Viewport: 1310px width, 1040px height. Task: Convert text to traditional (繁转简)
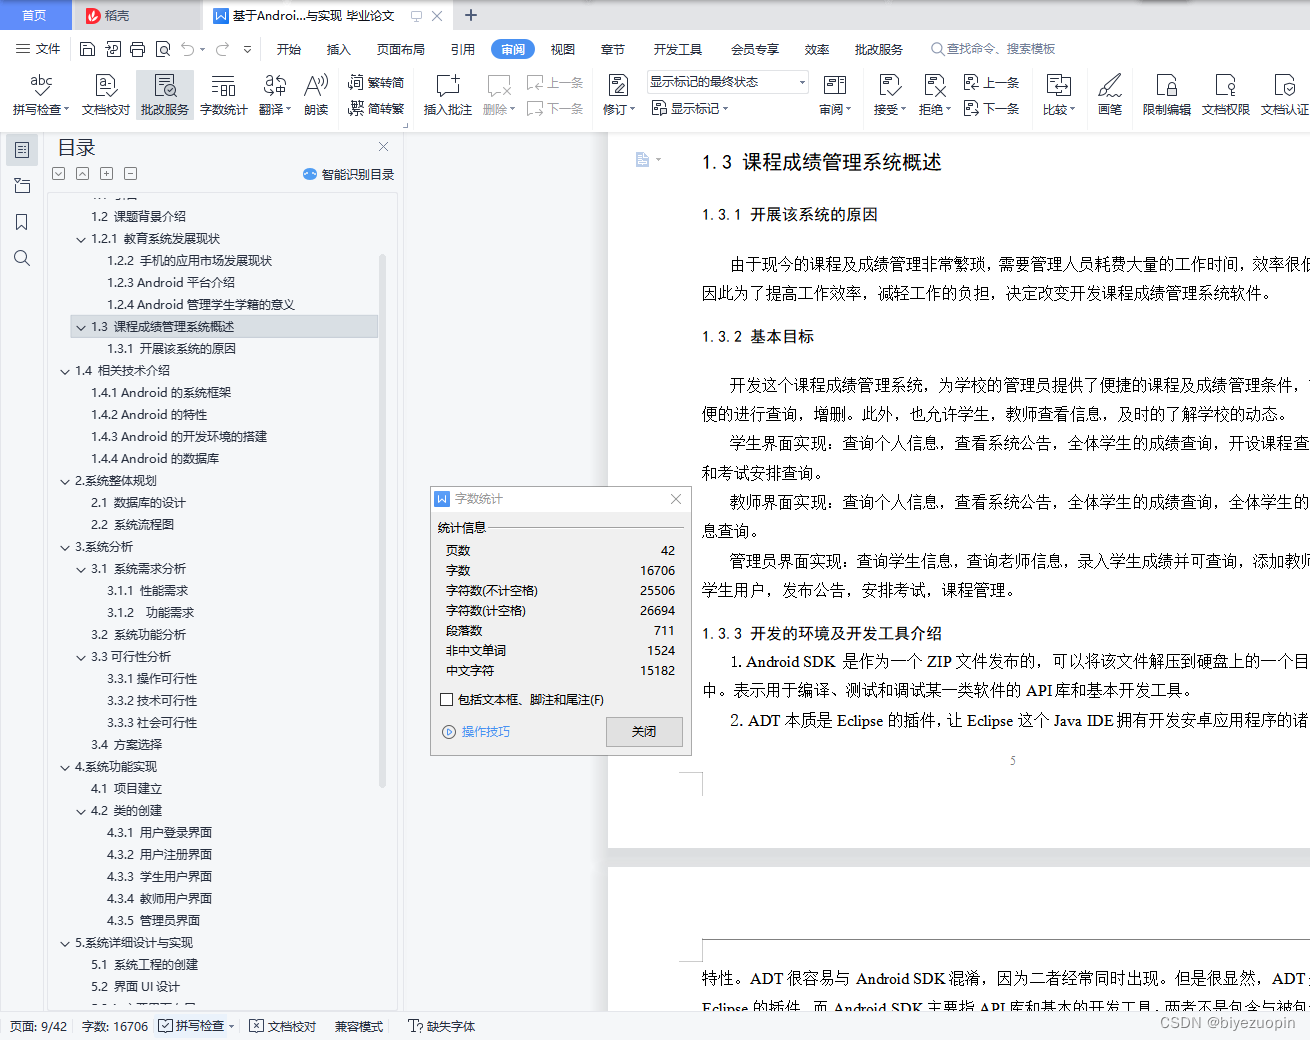point(376,83)
